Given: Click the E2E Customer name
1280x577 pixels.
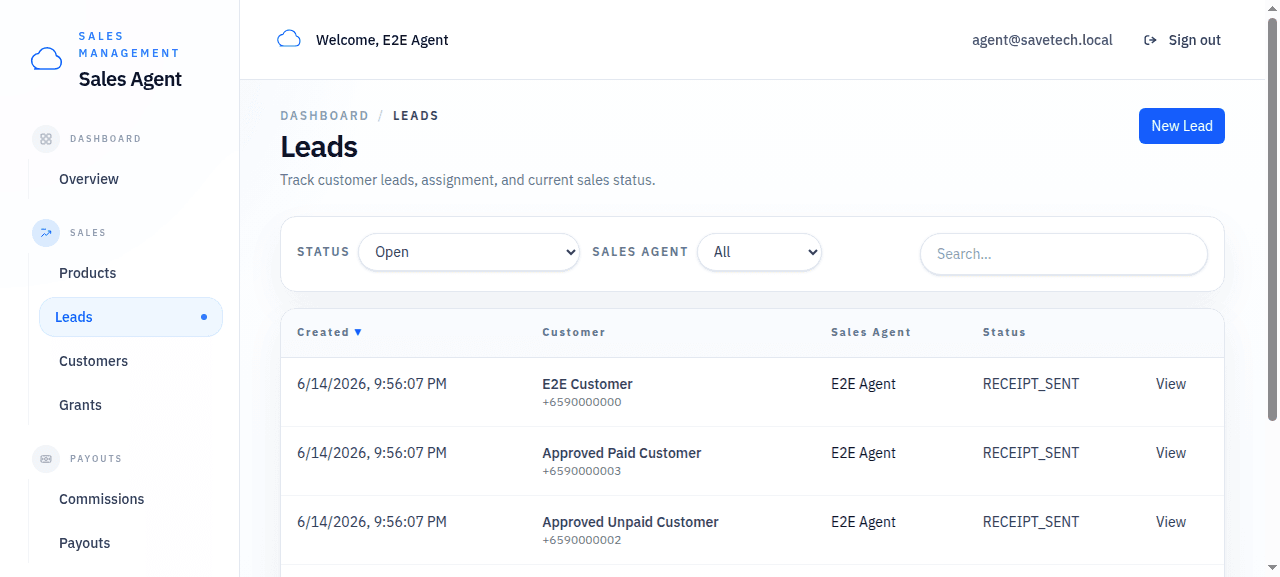Looking at the screenshot, I should pos(588,384).
